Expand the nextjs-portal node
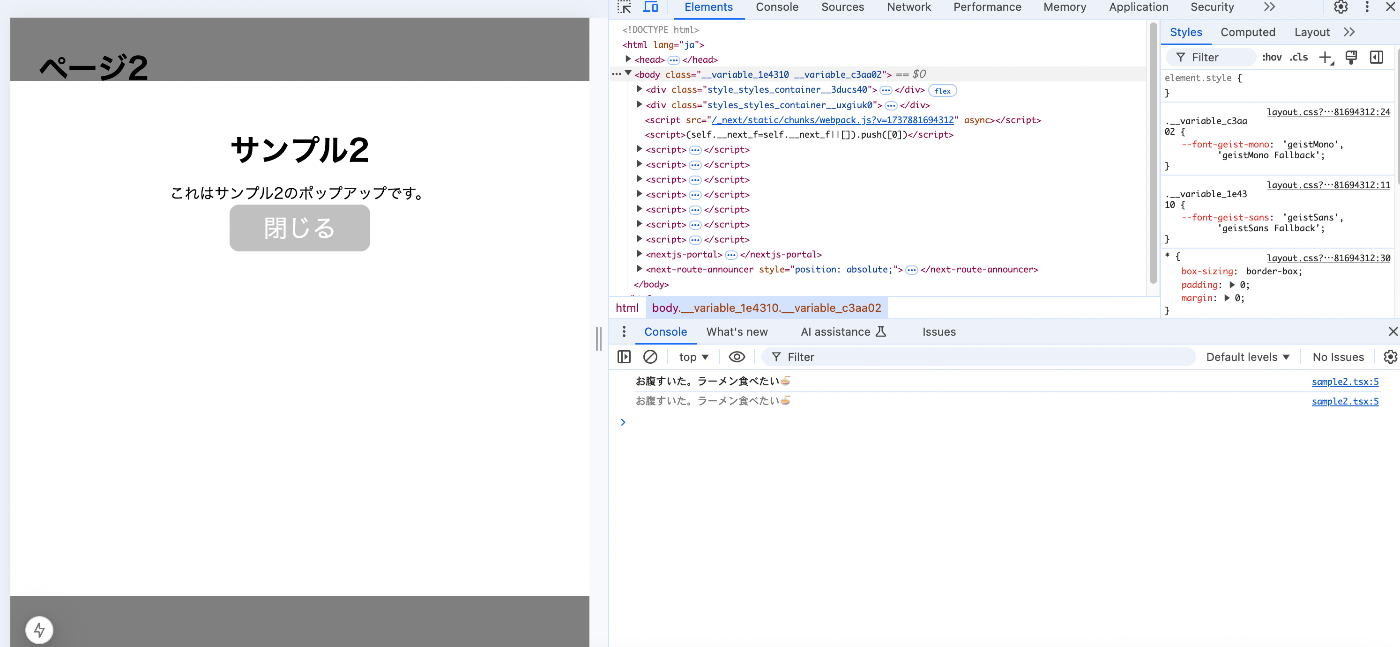This screenshot has width=1400, height=647. tap(640, 254)
